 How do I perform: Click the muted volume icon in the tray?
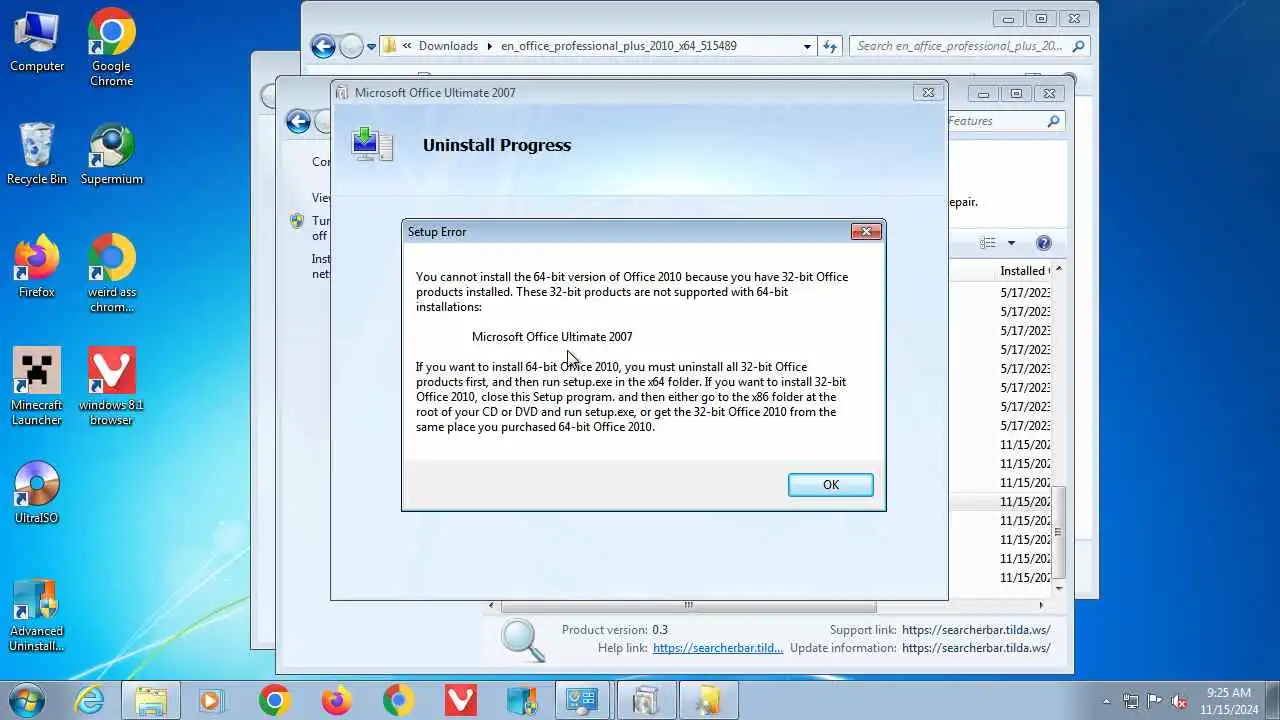(x=1179, y=701)
